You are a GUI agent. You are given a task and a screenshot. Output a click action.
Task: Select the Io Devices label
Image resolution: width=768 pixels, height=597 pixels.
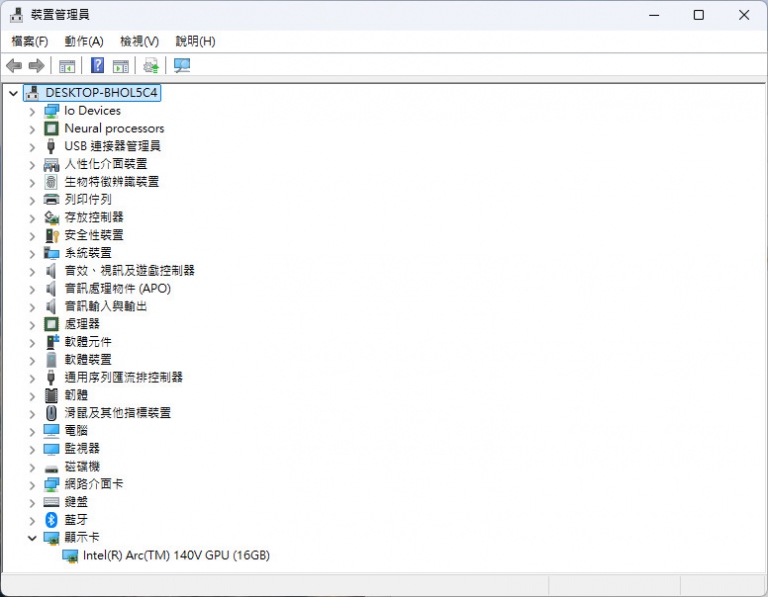pyautogui.click(x=92, y=111)
